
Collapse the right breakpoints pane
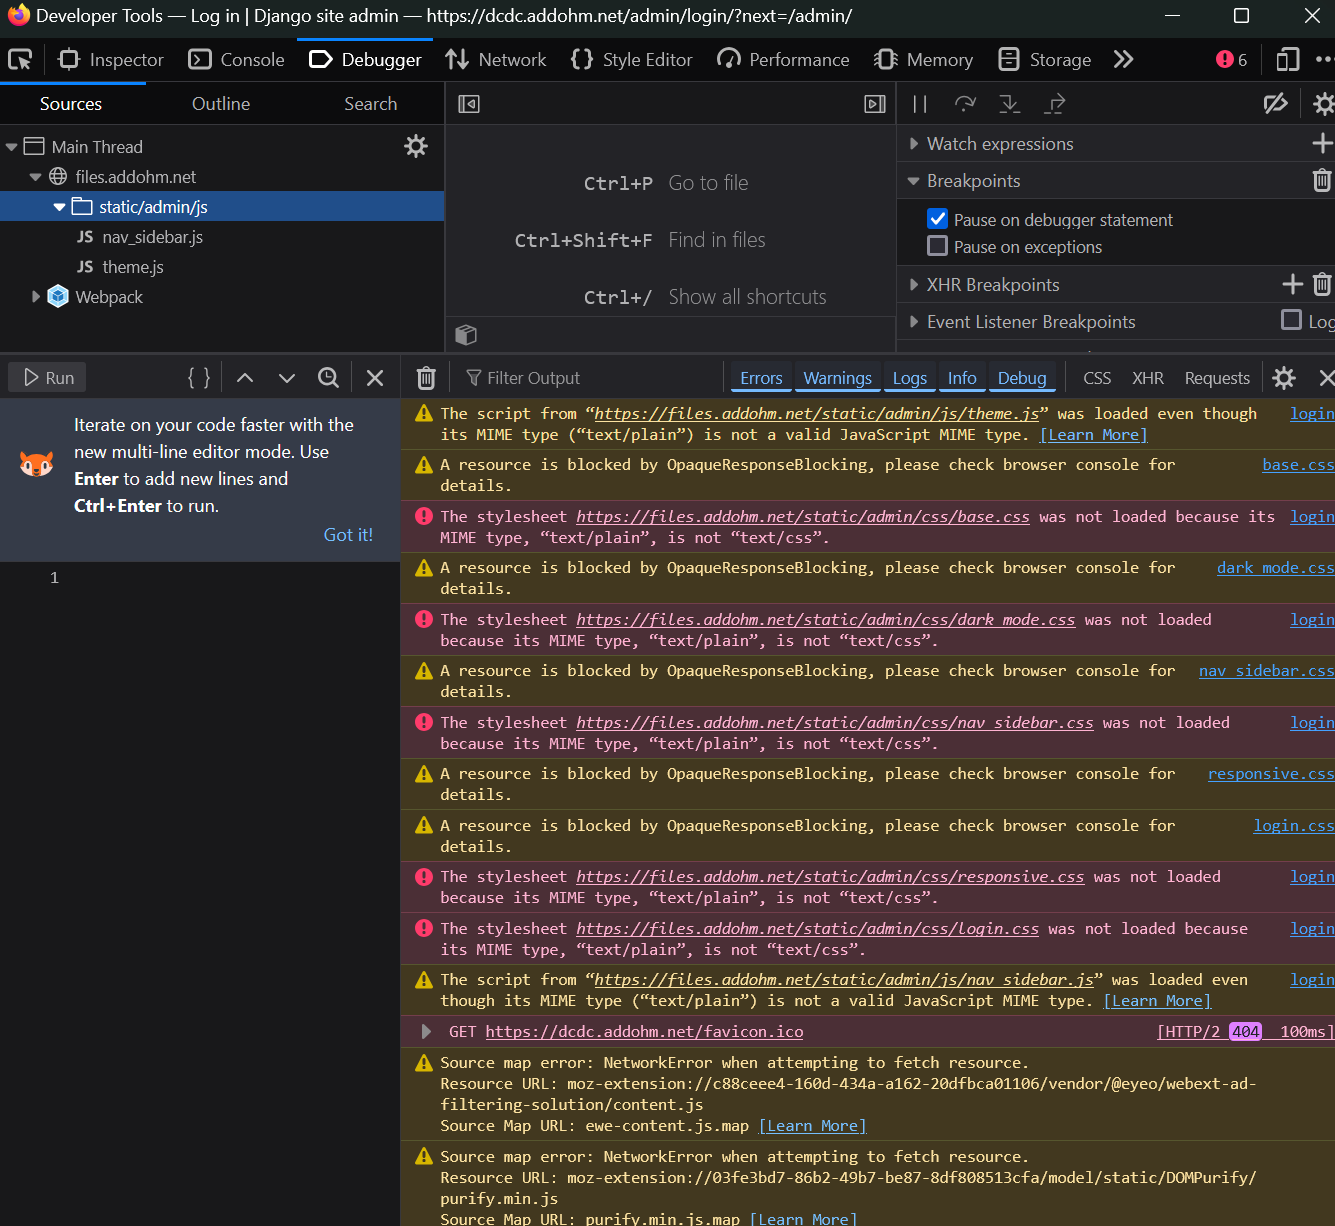tap(875, 104)
